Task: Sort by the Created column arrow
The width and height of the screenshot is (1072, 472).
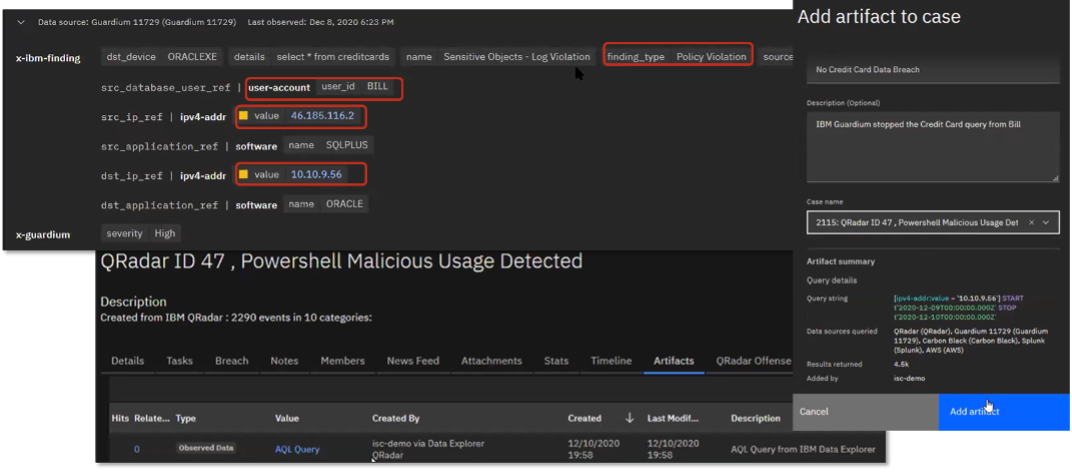Action: tap(629, 418)
